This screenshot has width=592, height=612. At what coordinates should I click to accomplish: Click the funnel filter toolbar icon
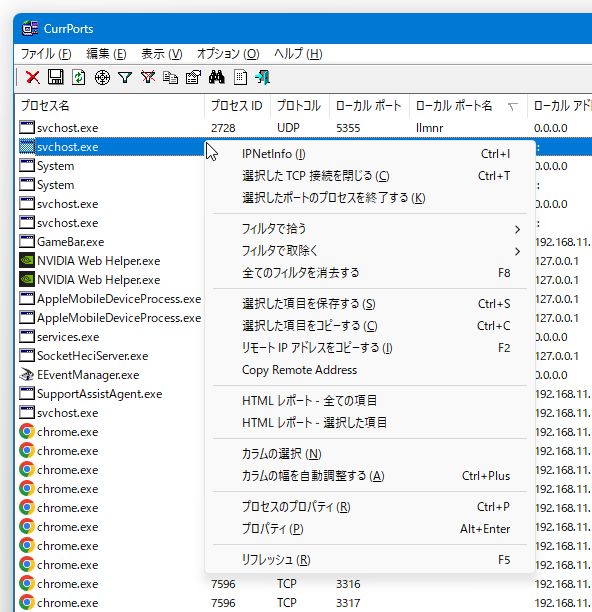click(x=125, y=77)
